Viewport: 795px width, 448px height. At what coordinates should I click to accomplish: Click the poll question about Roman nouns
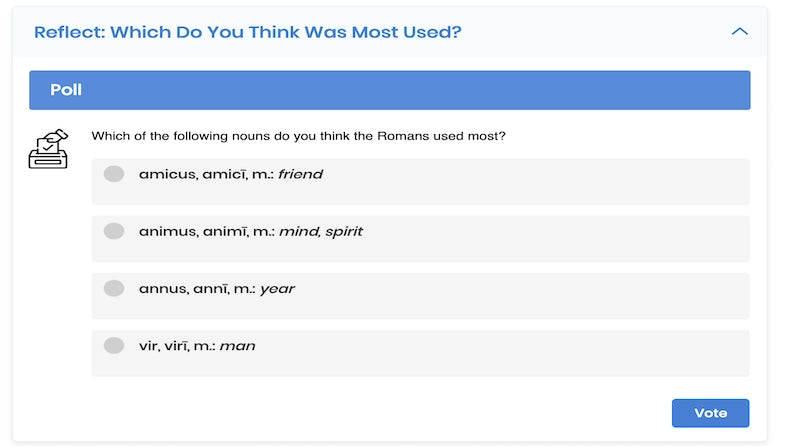(x=298, y=136)
